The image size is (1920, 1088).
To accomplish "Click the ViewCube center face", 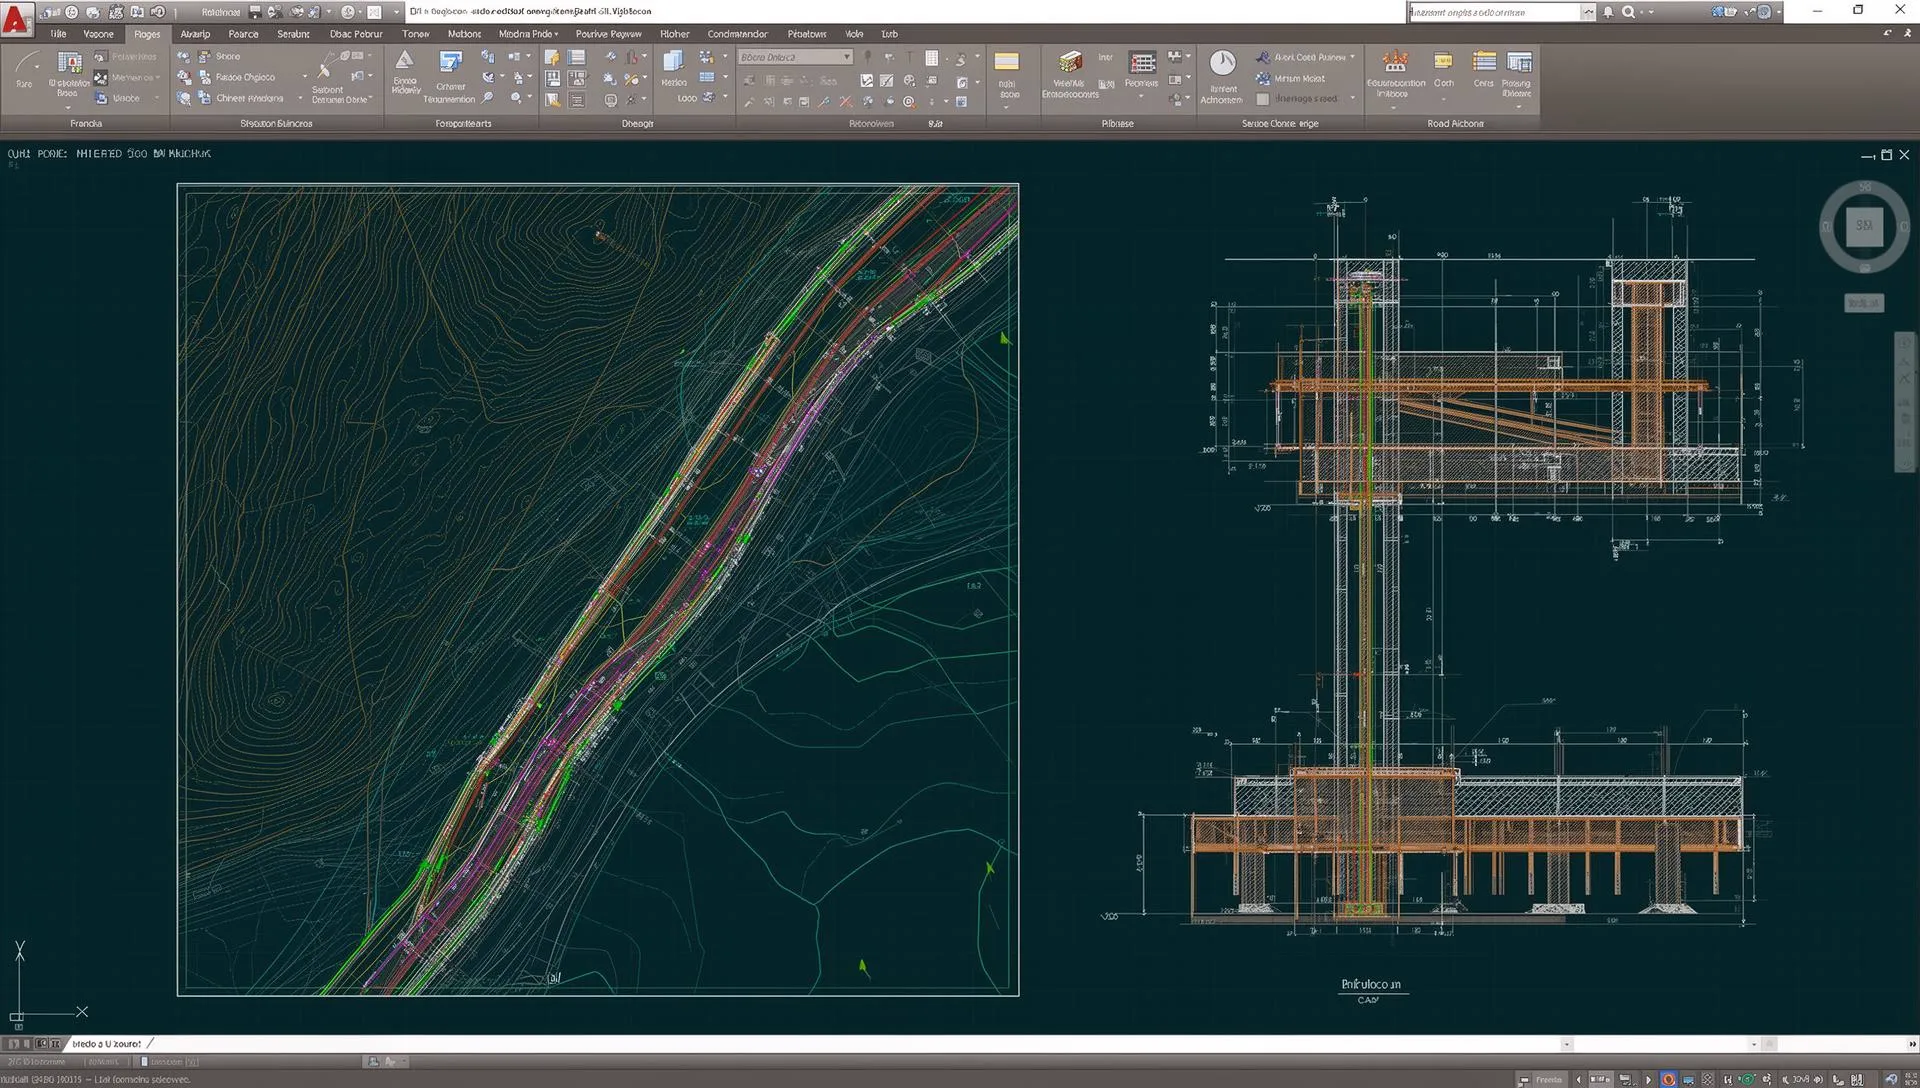I will click(x=1864, y=226).
